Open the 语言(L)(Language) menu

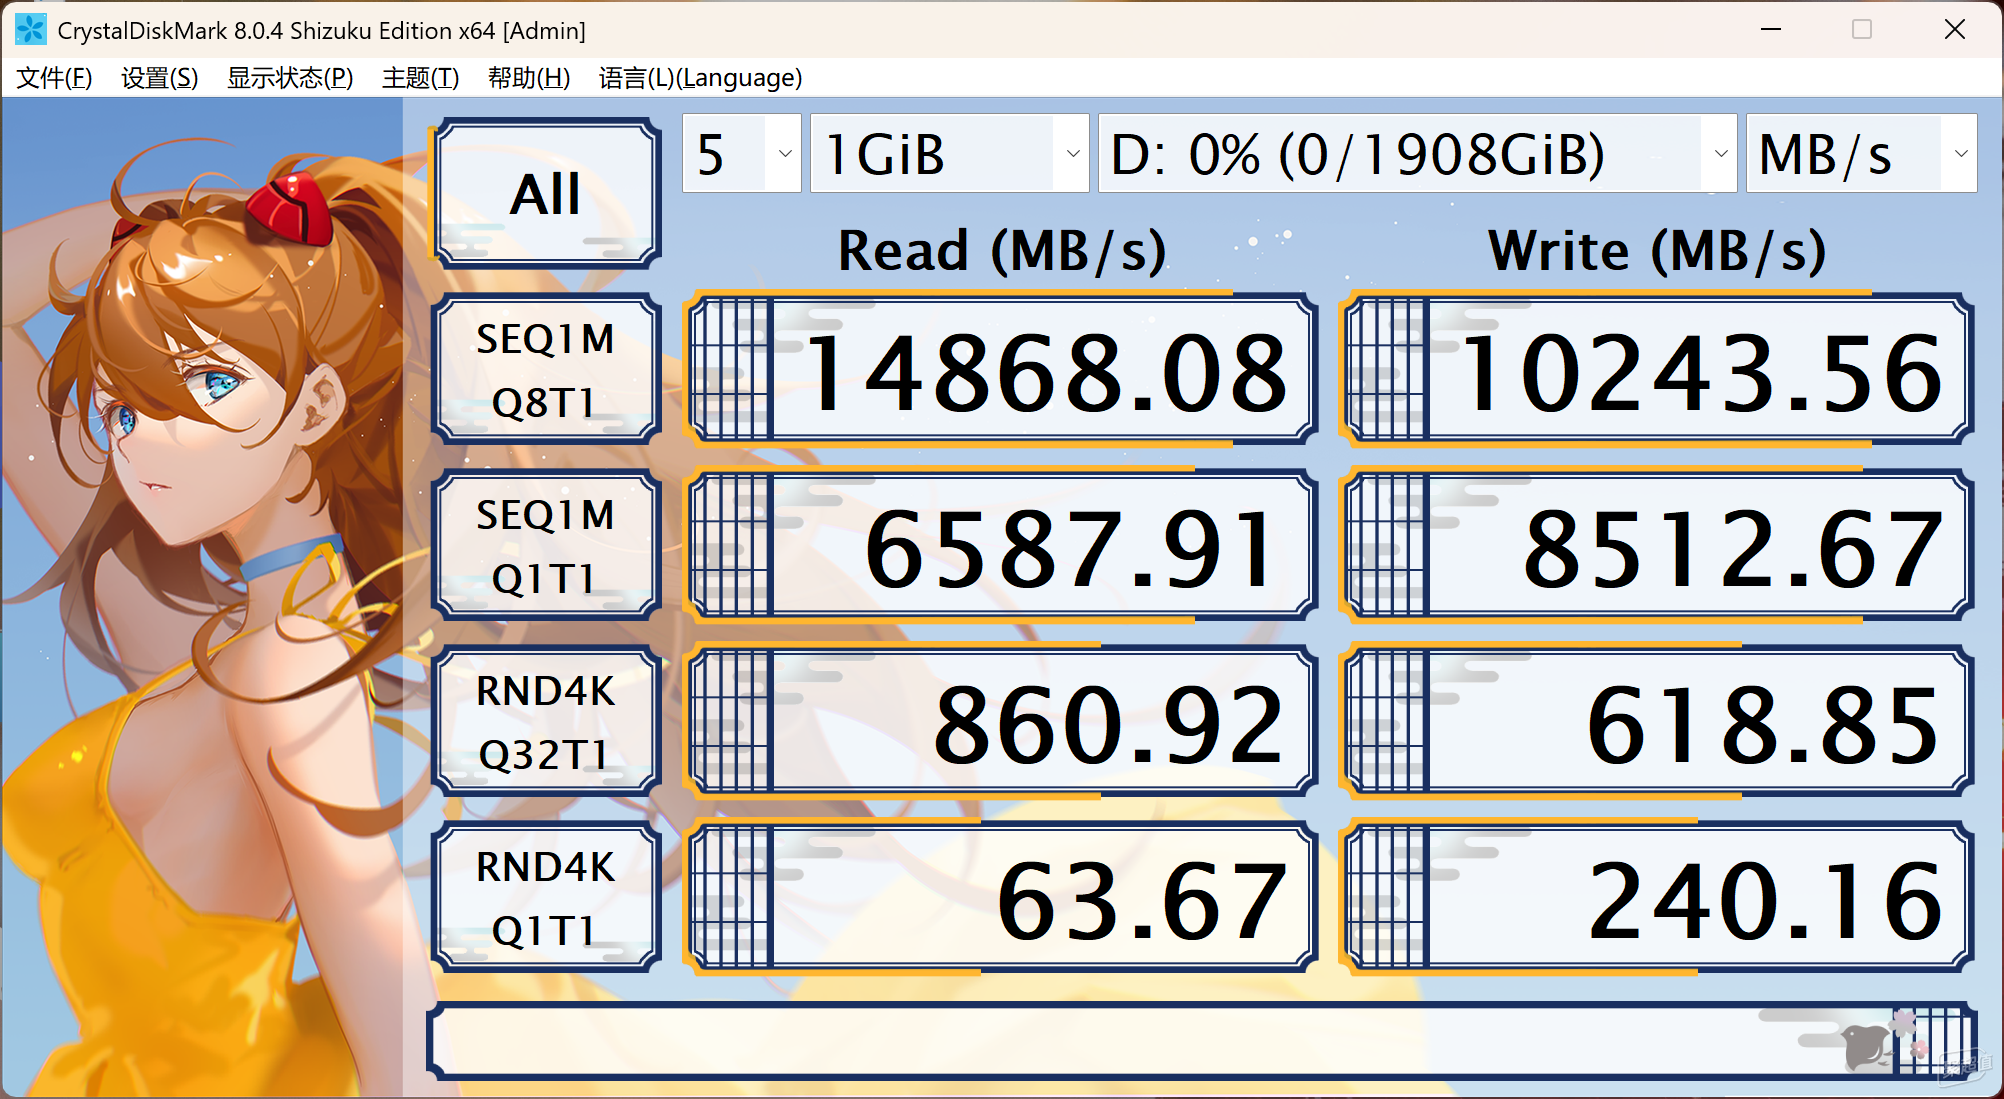point(700,78)
